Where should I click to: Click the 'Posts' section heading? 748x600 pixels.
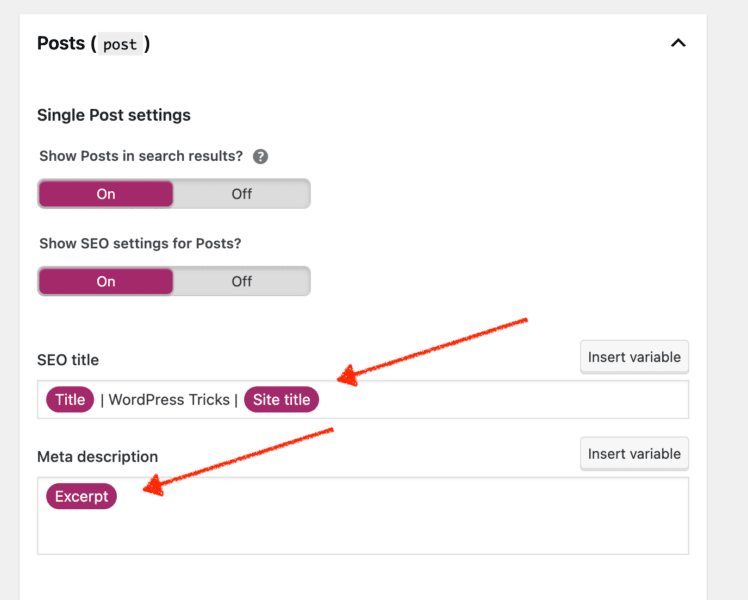pos(61,43)
